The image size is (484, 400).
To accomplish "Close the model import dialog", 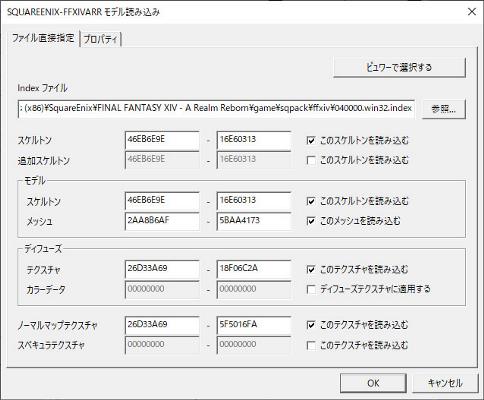I will [472, 12].
